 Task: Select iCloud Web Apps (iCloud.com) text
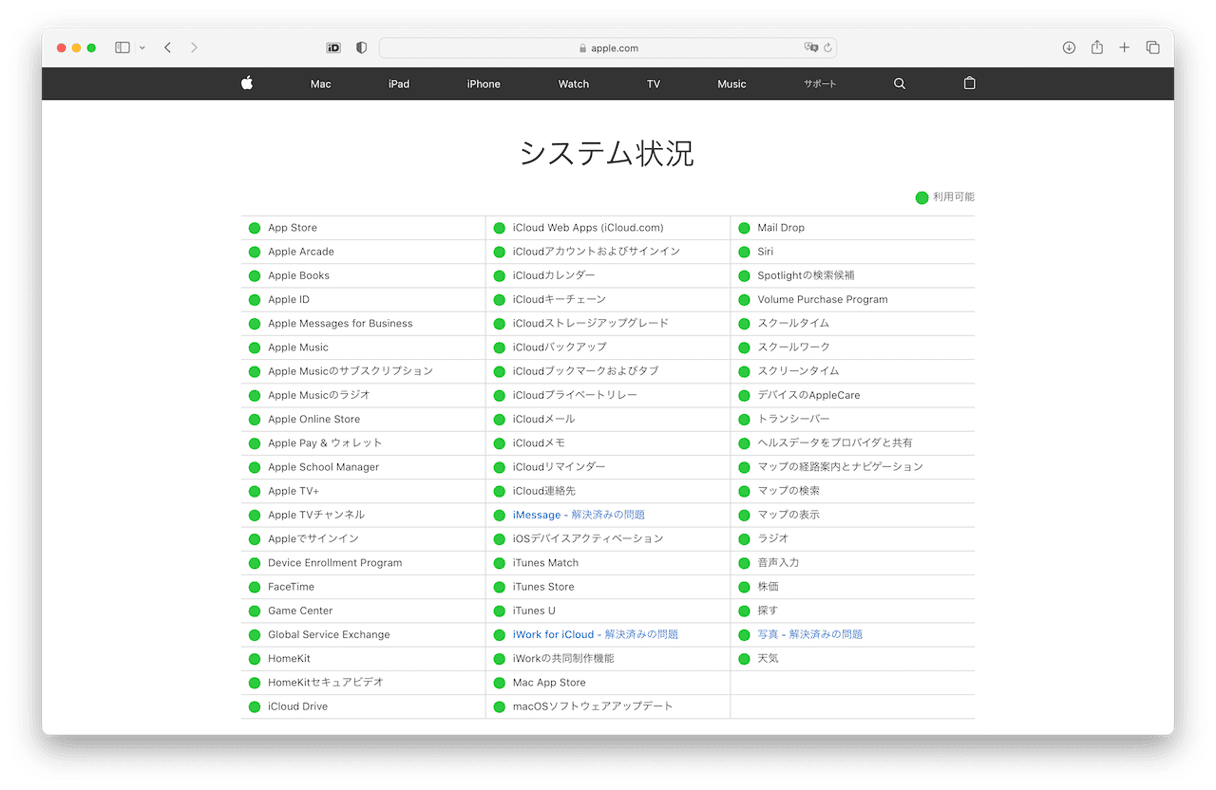588,228
